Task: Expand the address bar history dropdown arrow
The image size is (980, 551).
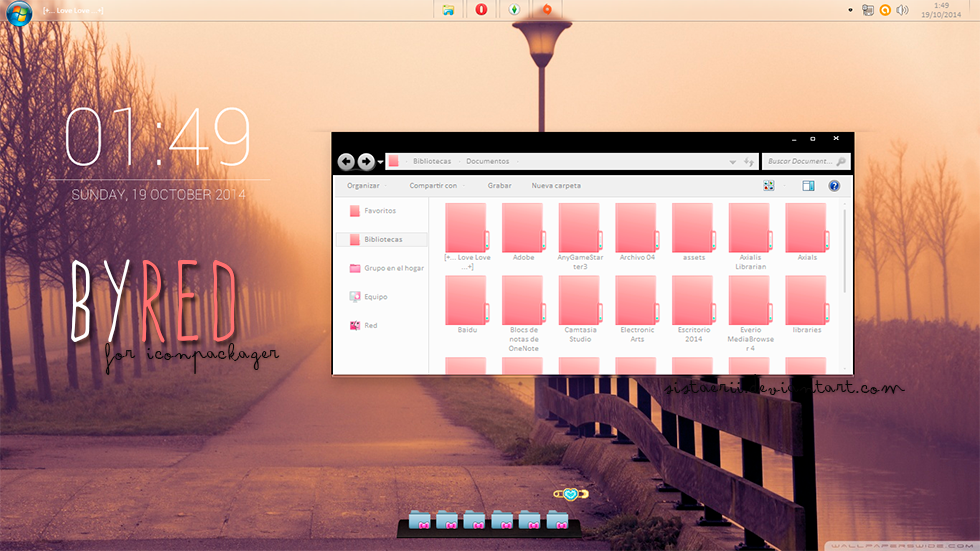Action: coord(732,162)
